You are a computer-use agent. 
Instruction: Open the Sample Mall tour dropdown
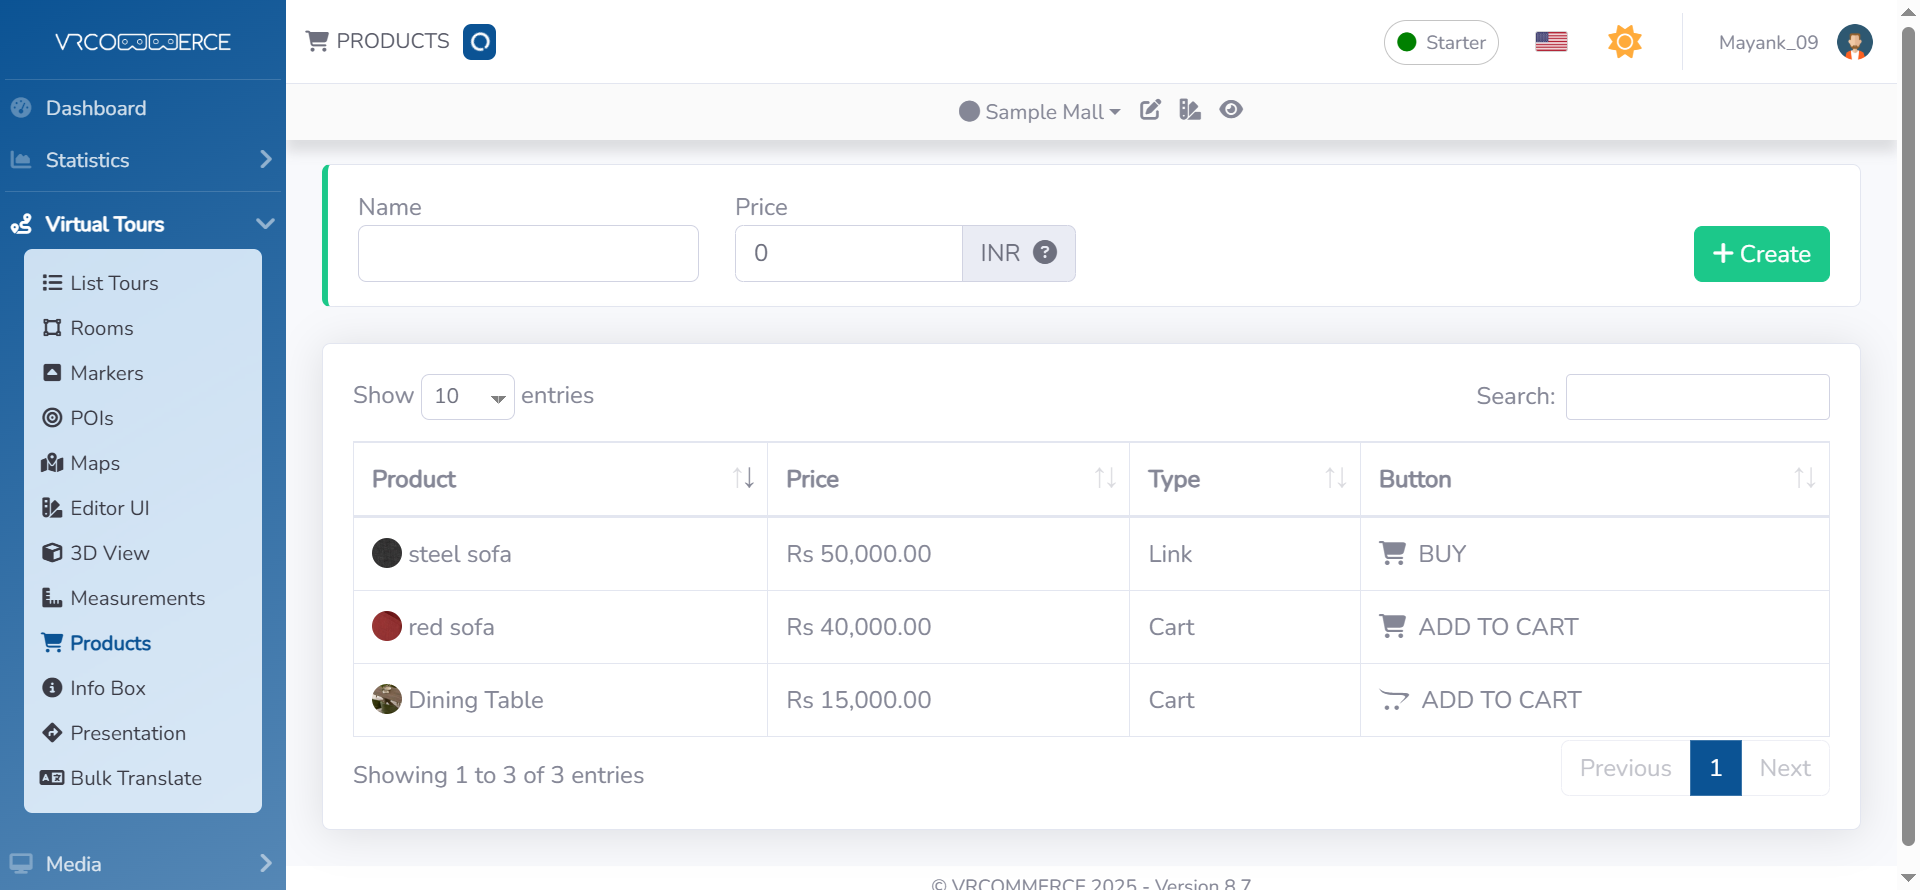(x=1040, y=111)
